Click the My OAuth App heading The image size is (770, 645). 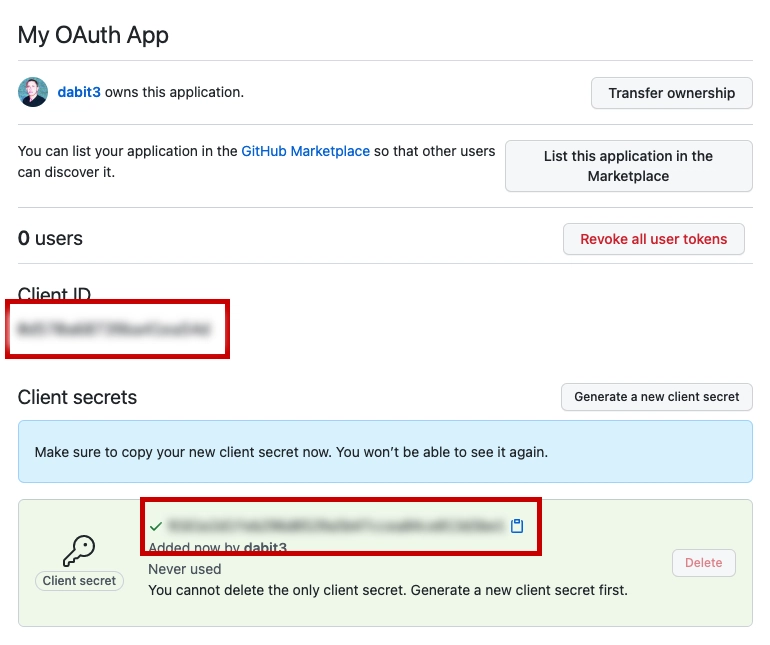pos(93,35)
